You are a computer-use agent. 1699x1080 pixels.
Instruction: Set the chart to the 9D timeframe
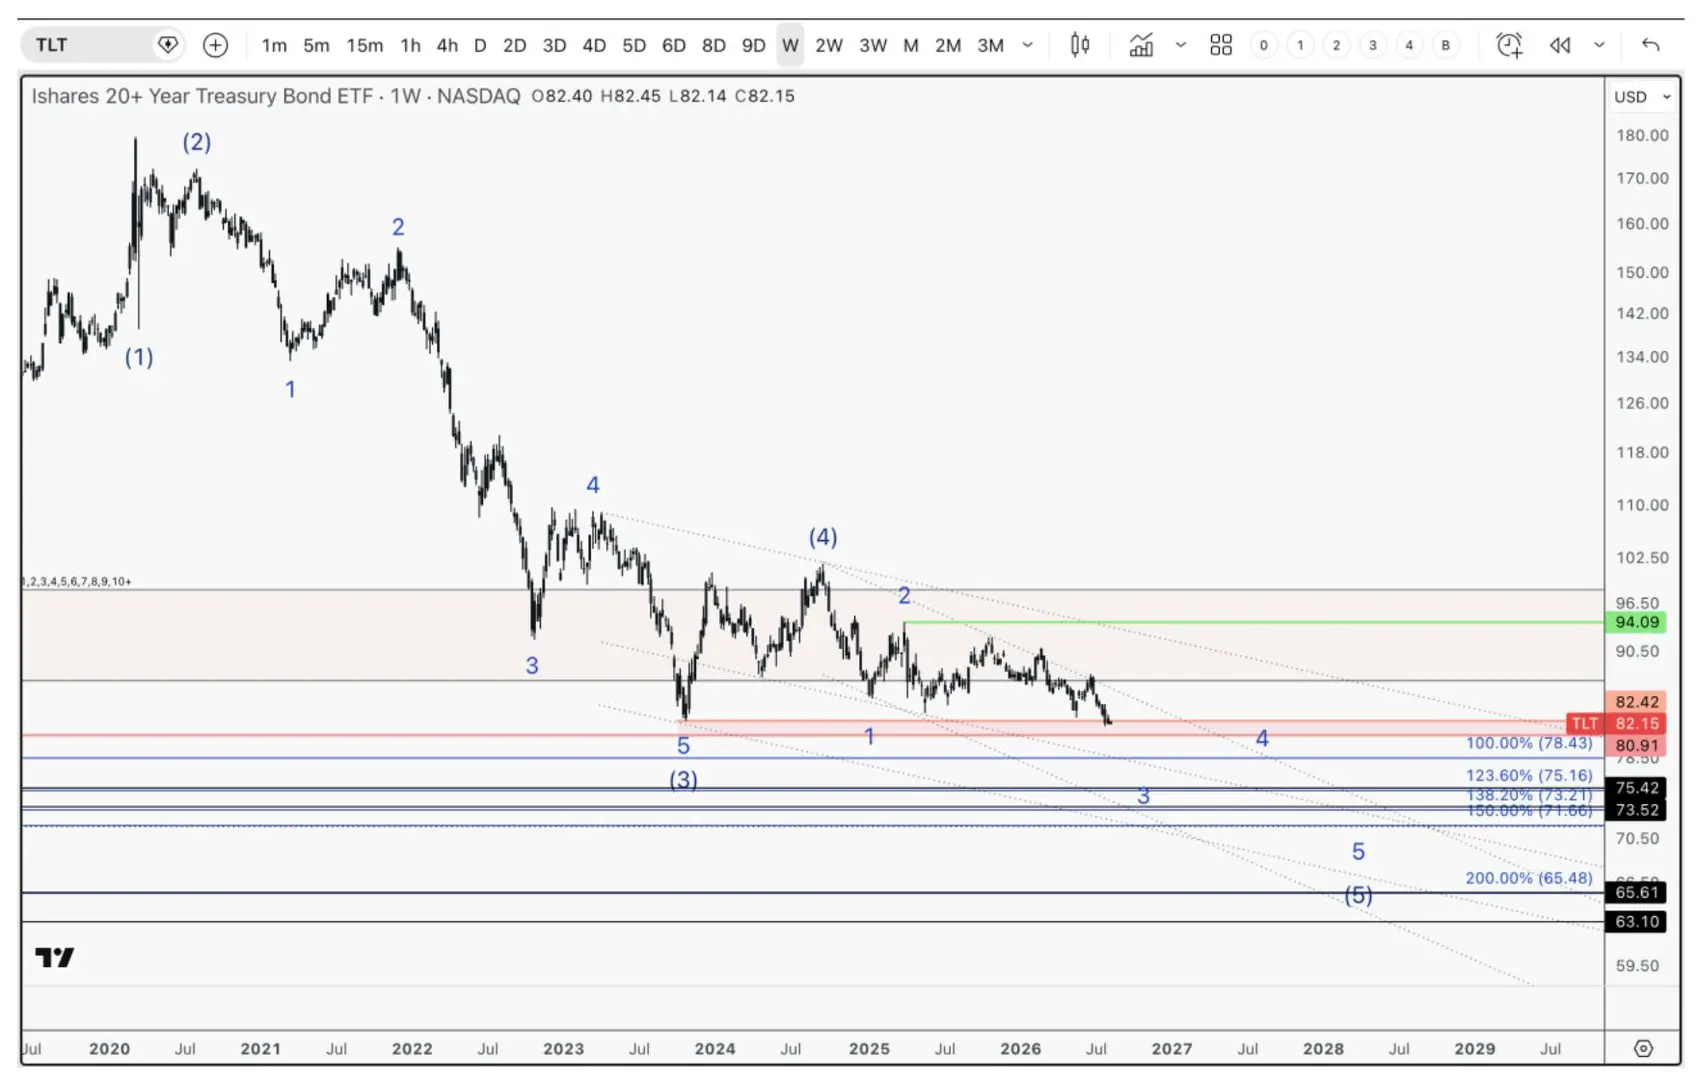click(x=754, y=45)
